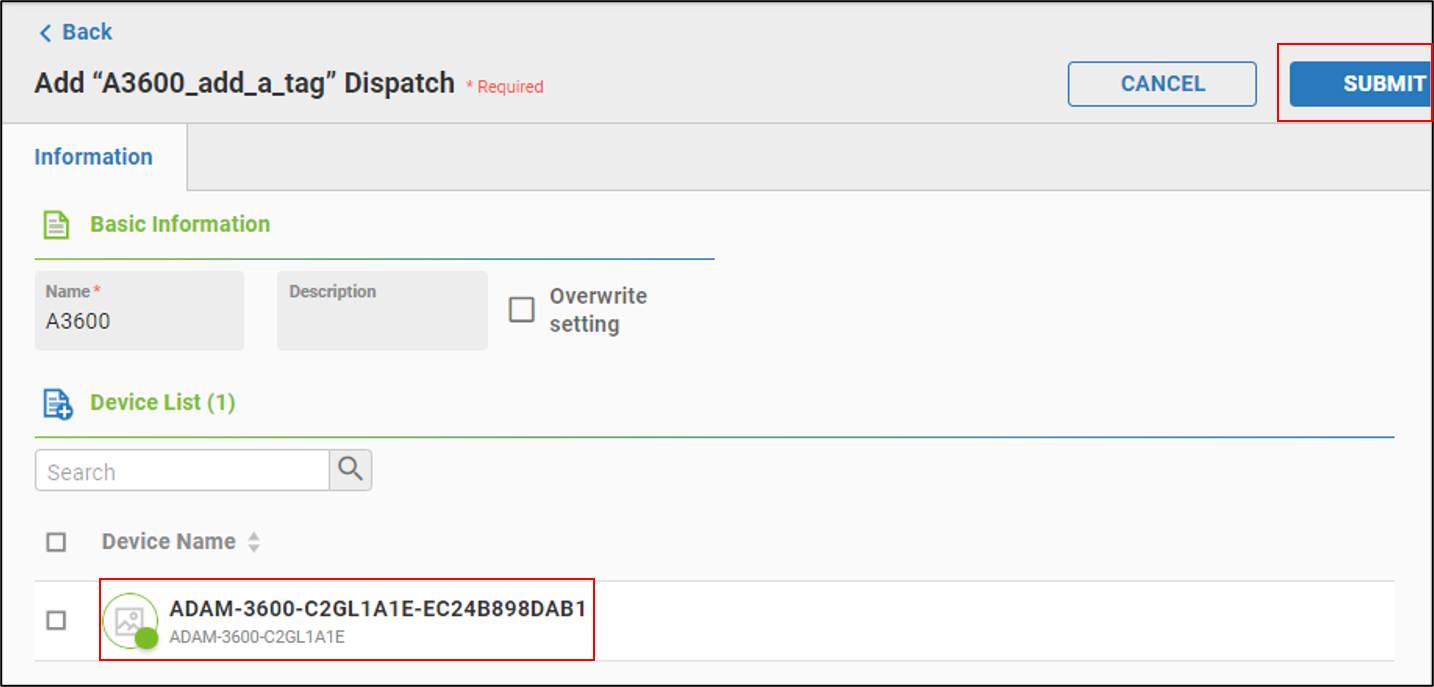Switch to the Information tab

(x=93, y=157)
